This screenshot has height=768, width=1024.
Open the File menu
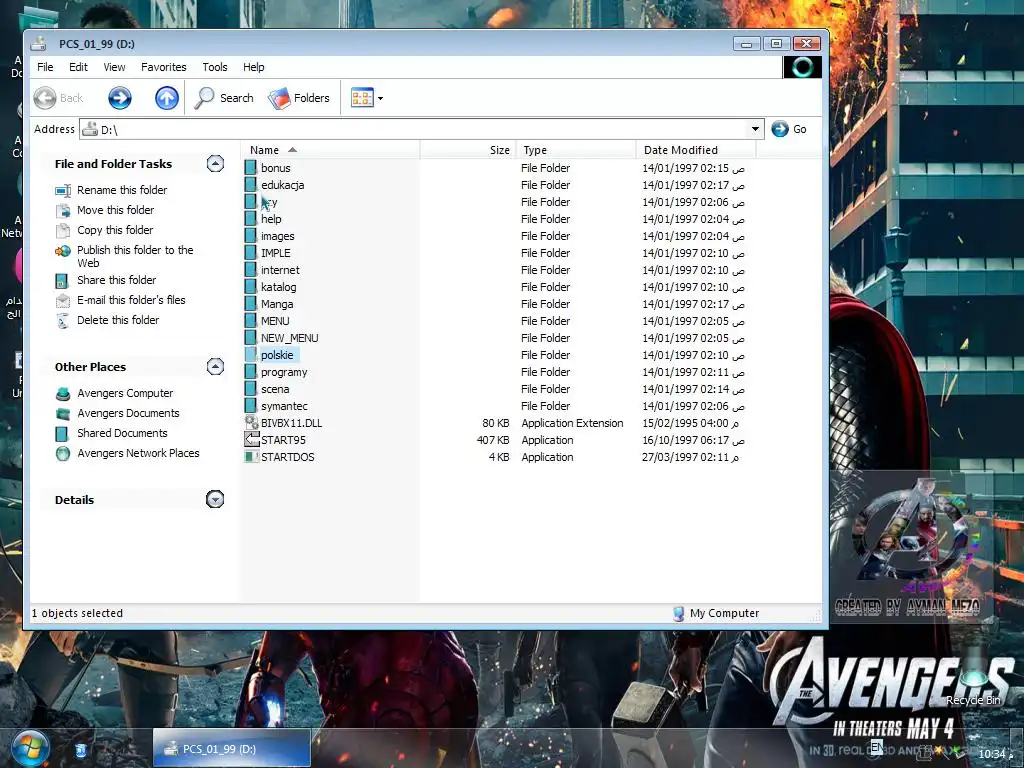[45, 67]
